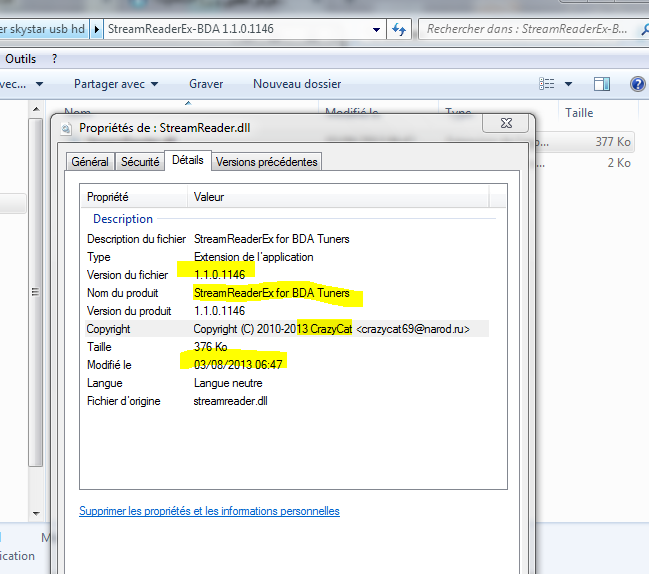Image resolution: width=649 pixels, height=574 pixels.
Task: Click the Graver toolbar button
Action: (x=206, y=84)
